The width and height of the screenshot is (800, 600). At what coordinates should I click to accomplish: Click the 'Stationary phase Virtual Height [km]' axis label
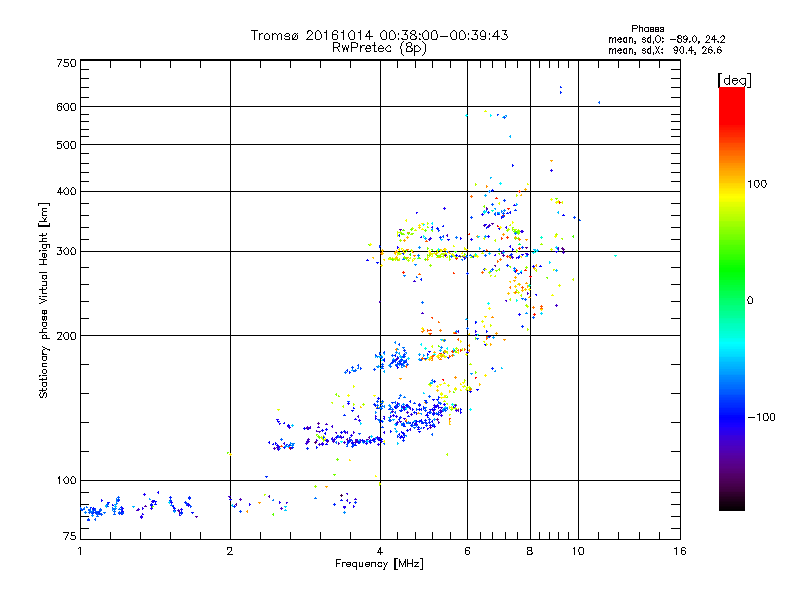[x=44, y=301]
